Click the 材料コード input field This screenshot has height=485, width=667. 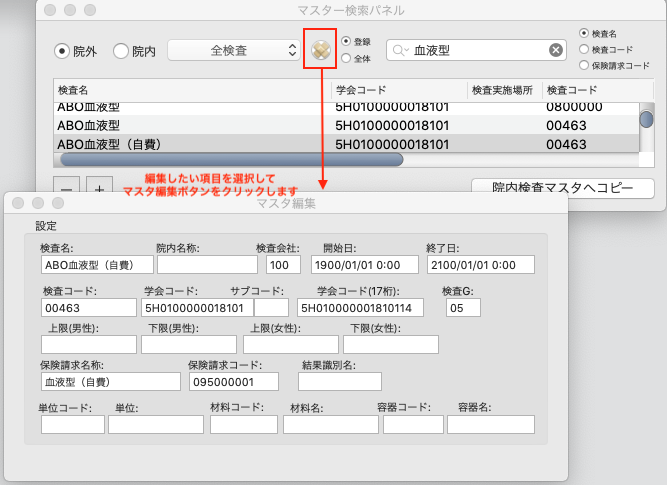(244, 425)
